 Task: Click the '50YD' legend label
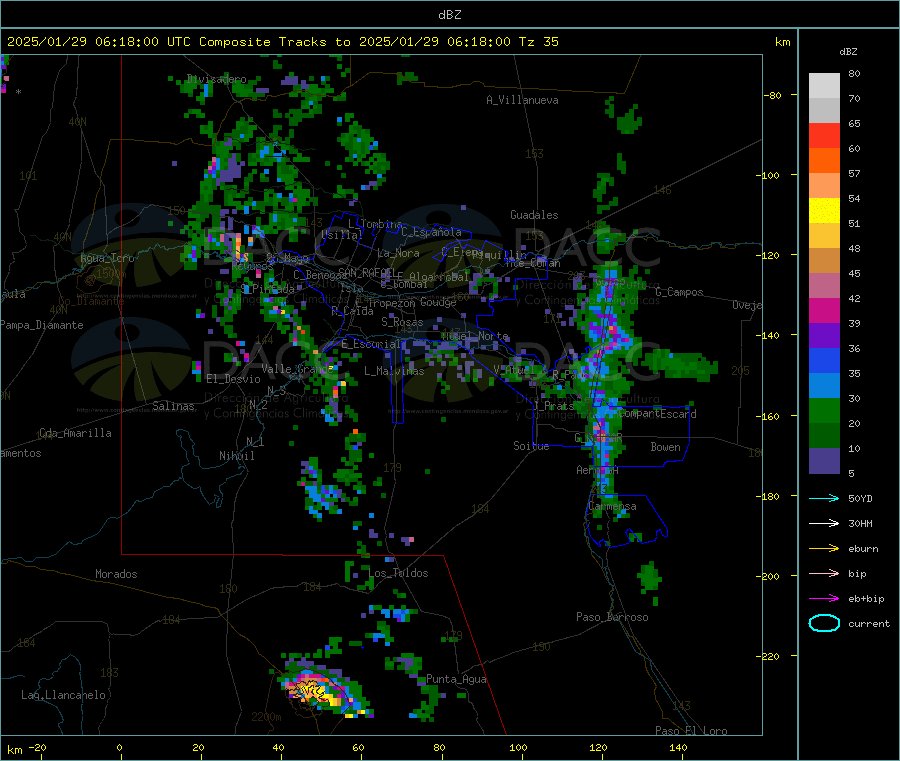point(860,498)
